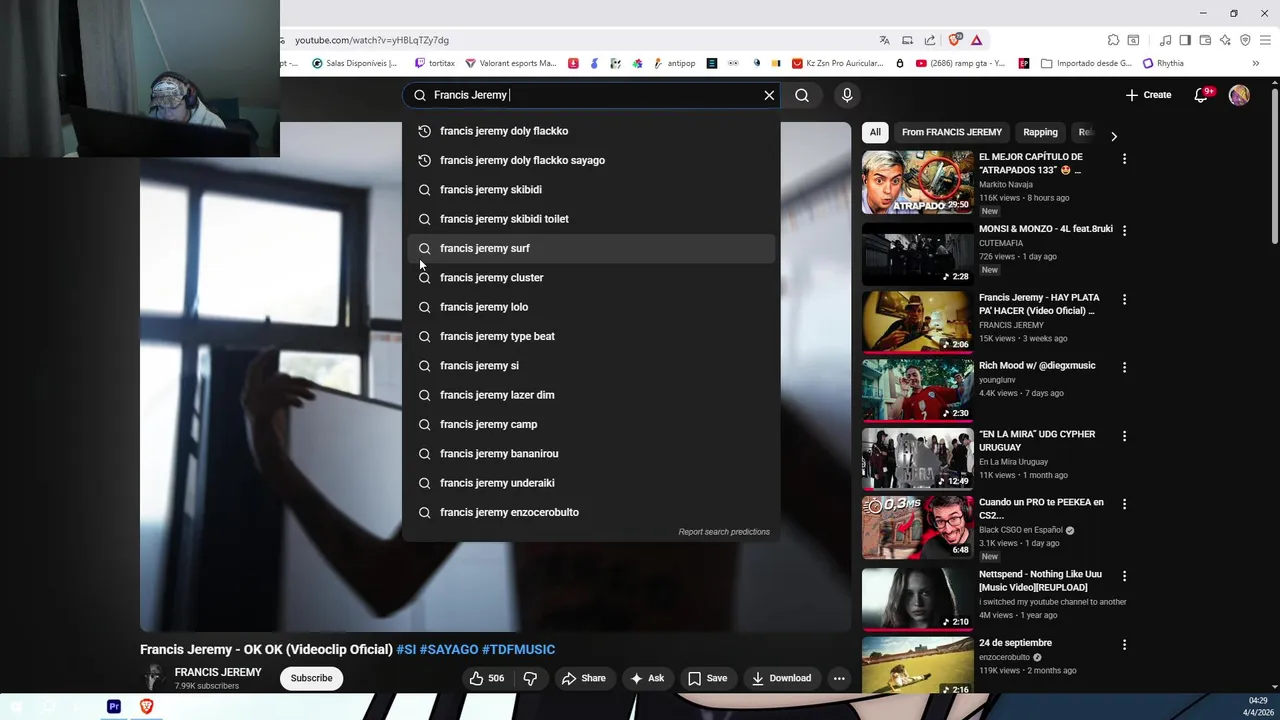Open Brave Shields lion icon

(x=955, y=40)
